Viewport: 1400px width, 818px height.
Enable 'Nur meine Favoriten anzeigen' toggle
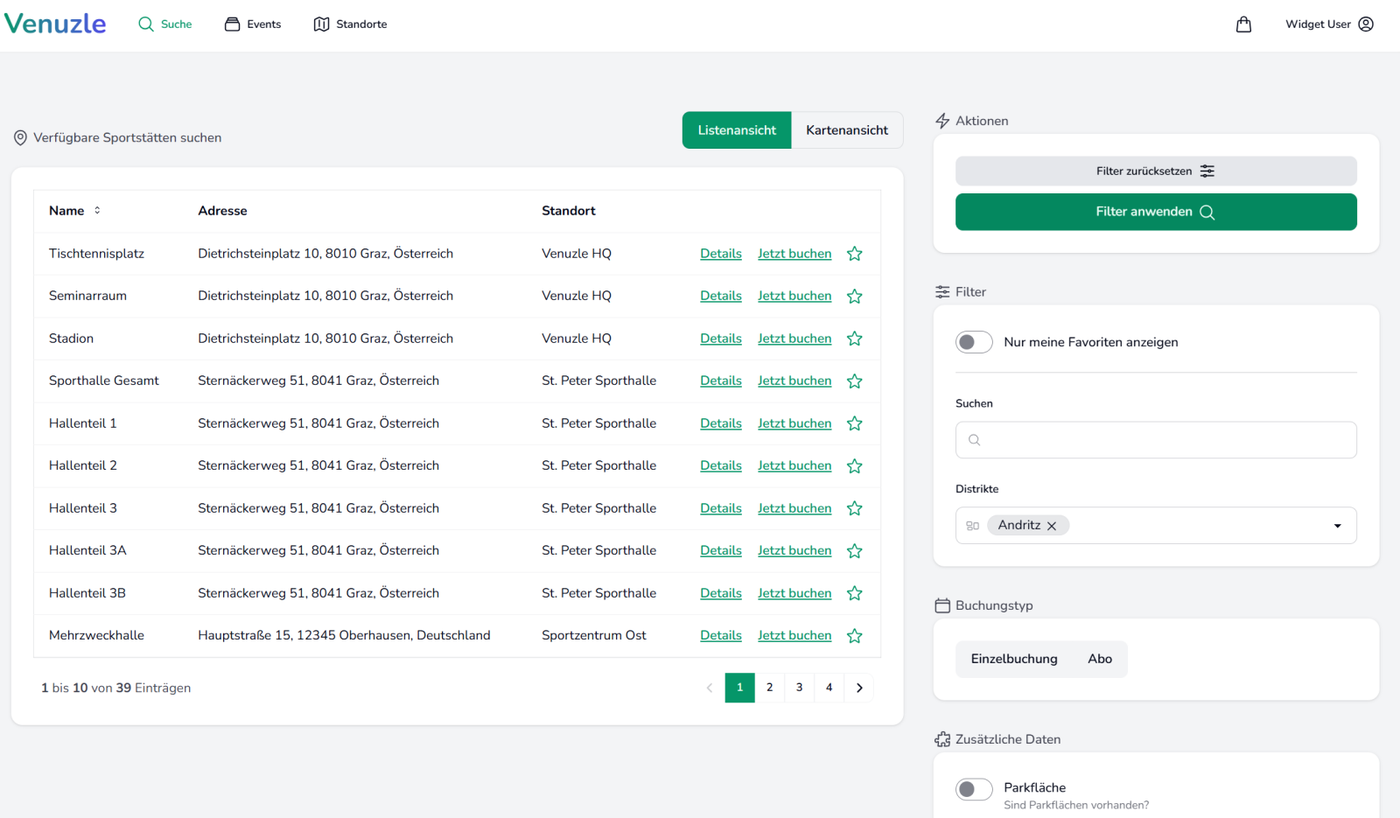[x=973, y=342]
